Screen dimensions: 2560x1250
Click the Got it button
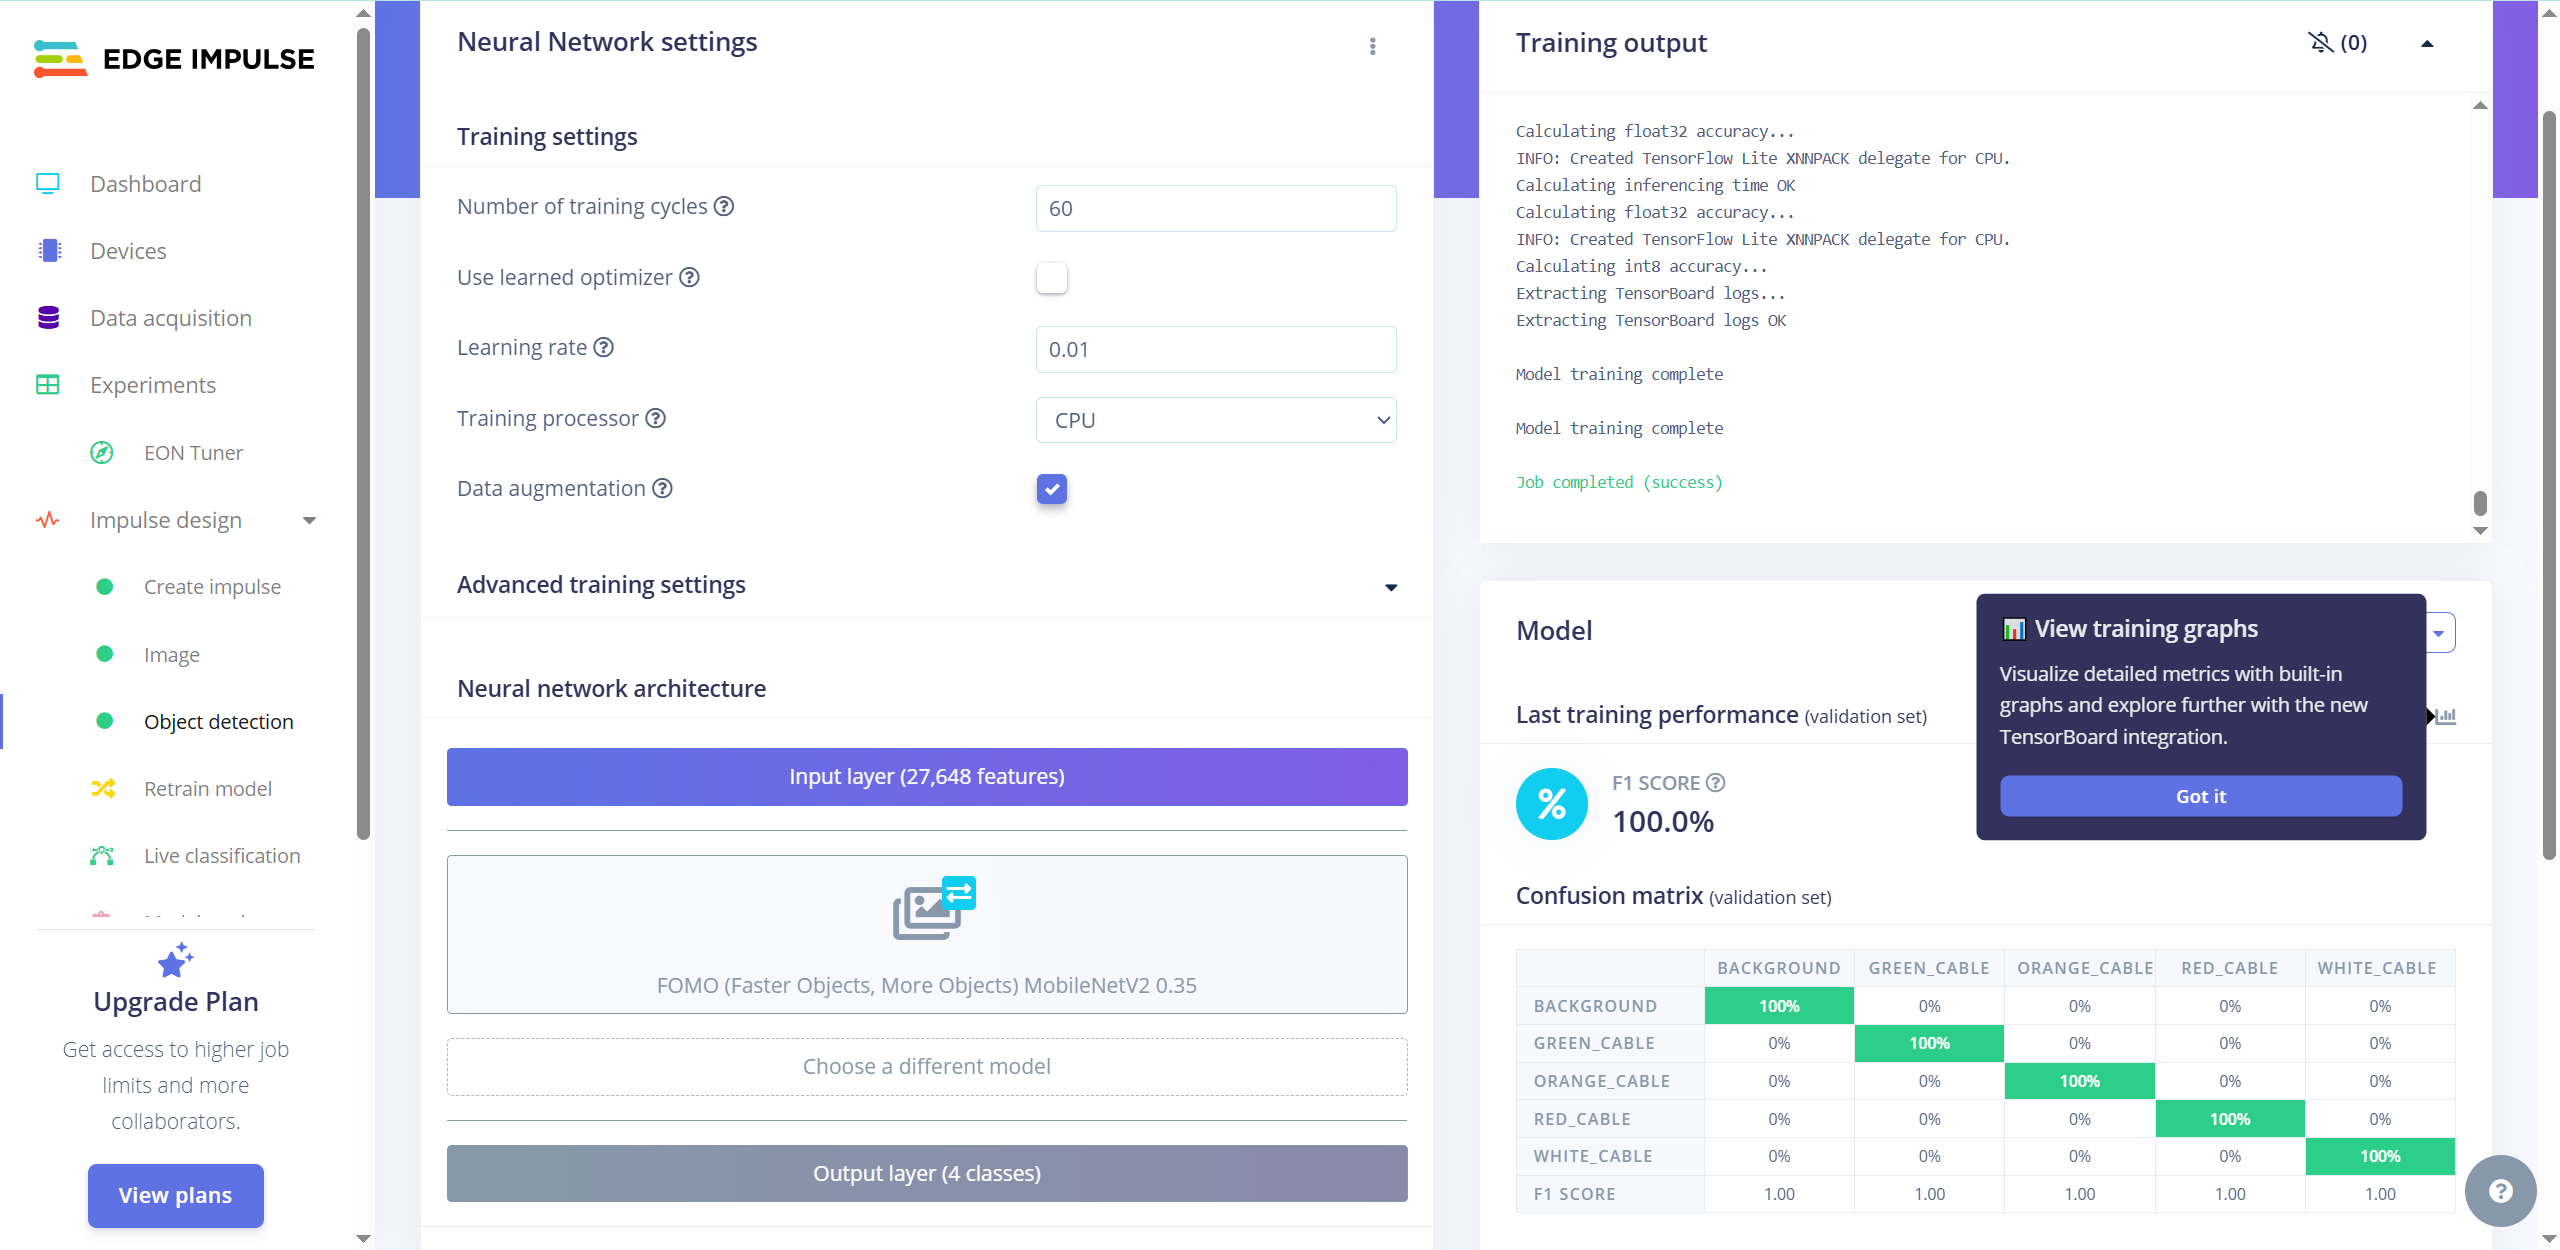(x=2200, y=796)
